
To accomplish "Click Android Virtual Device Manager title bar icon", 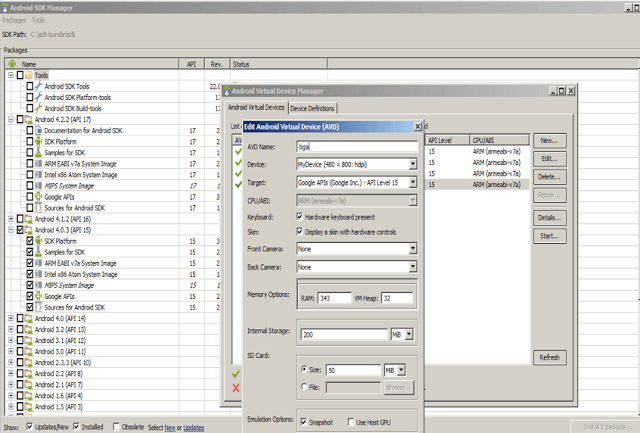I will click(227, 91).
